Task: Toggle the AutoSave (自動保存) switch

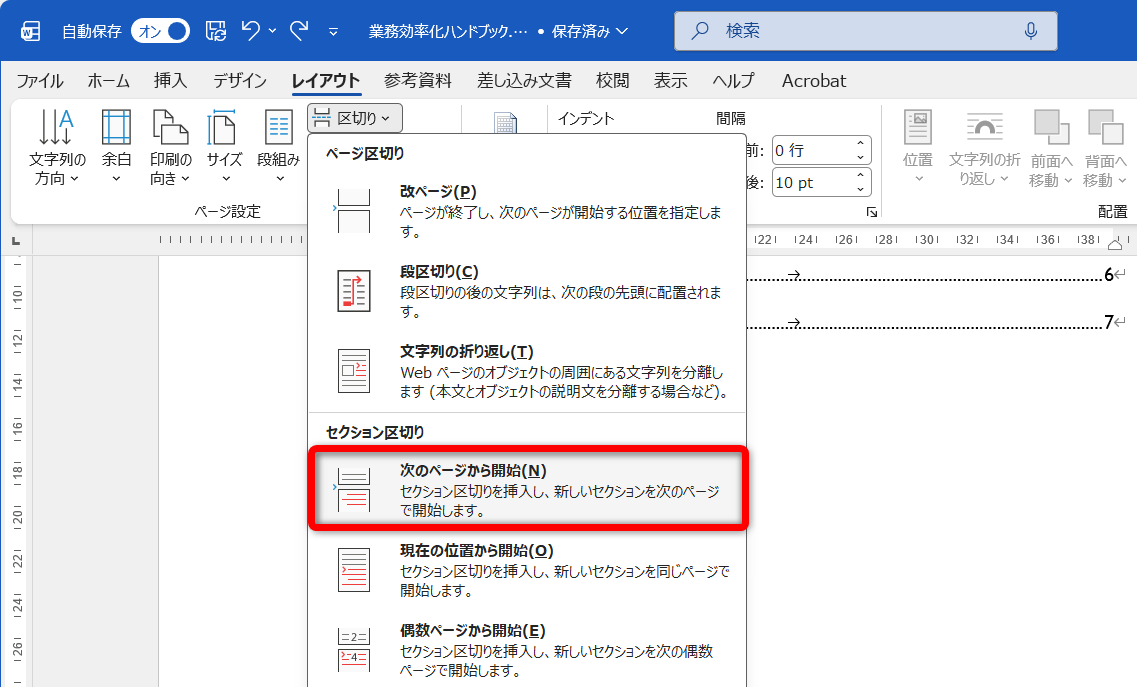Action: tap(160, 31)
